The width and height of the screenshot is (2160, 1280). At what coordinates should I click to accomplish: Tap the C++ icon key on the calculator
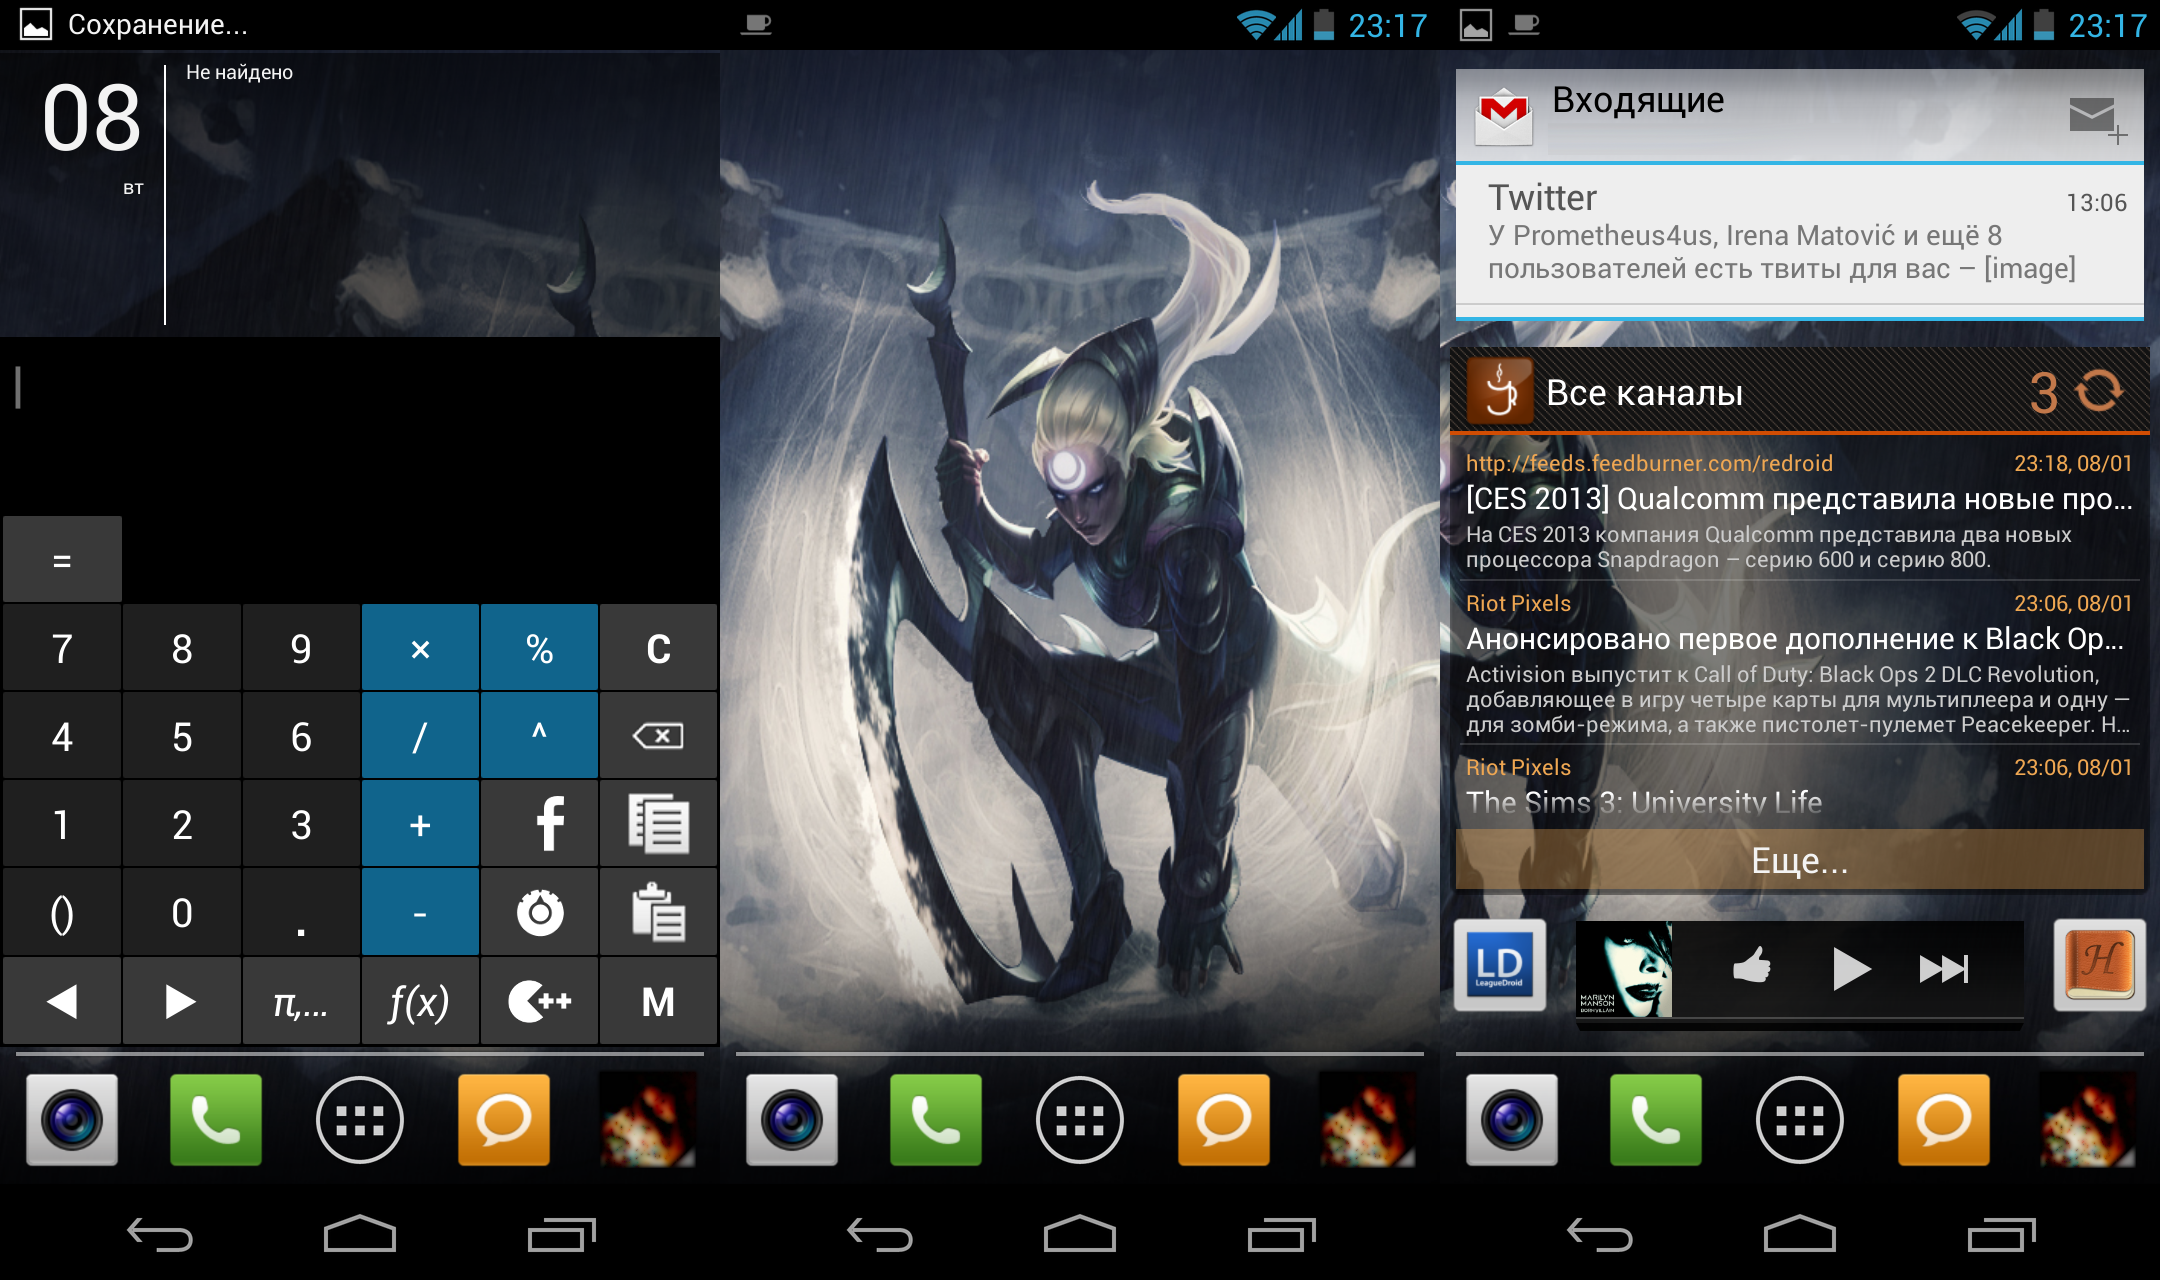(x=539, y=1001)
